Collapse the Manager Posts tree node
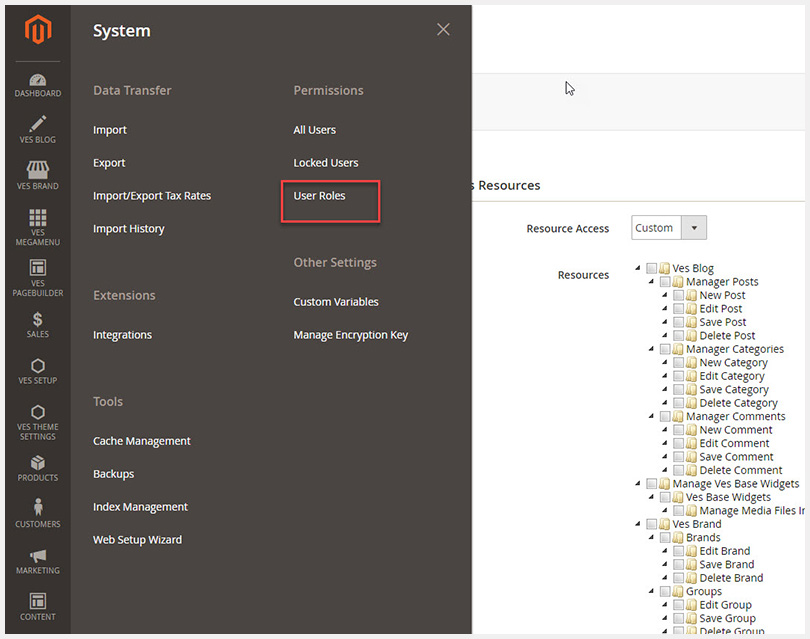The width and height of the screenshot is (810, 639). point(651,283)
